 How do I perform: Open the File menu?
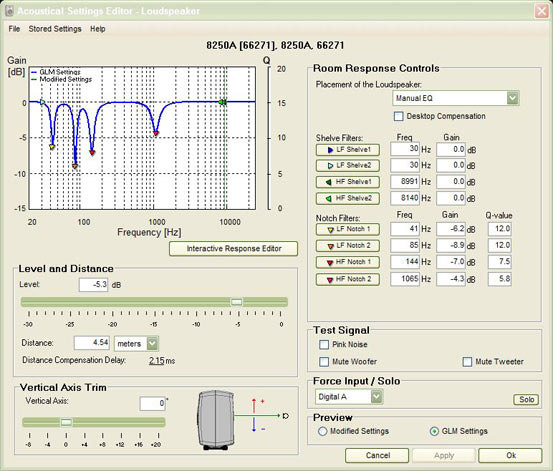click(x=14, y=29)
